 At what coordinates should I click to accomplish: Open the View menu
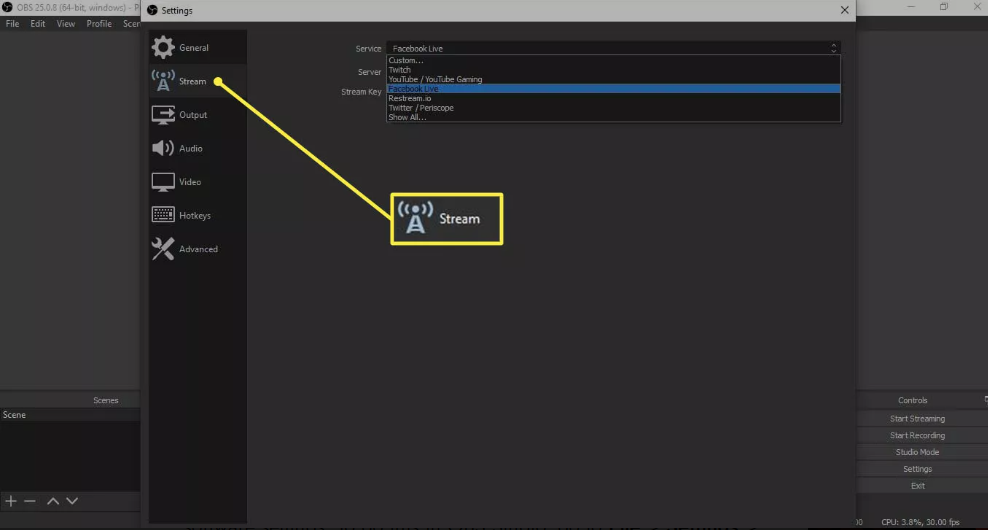pos(66,24)
